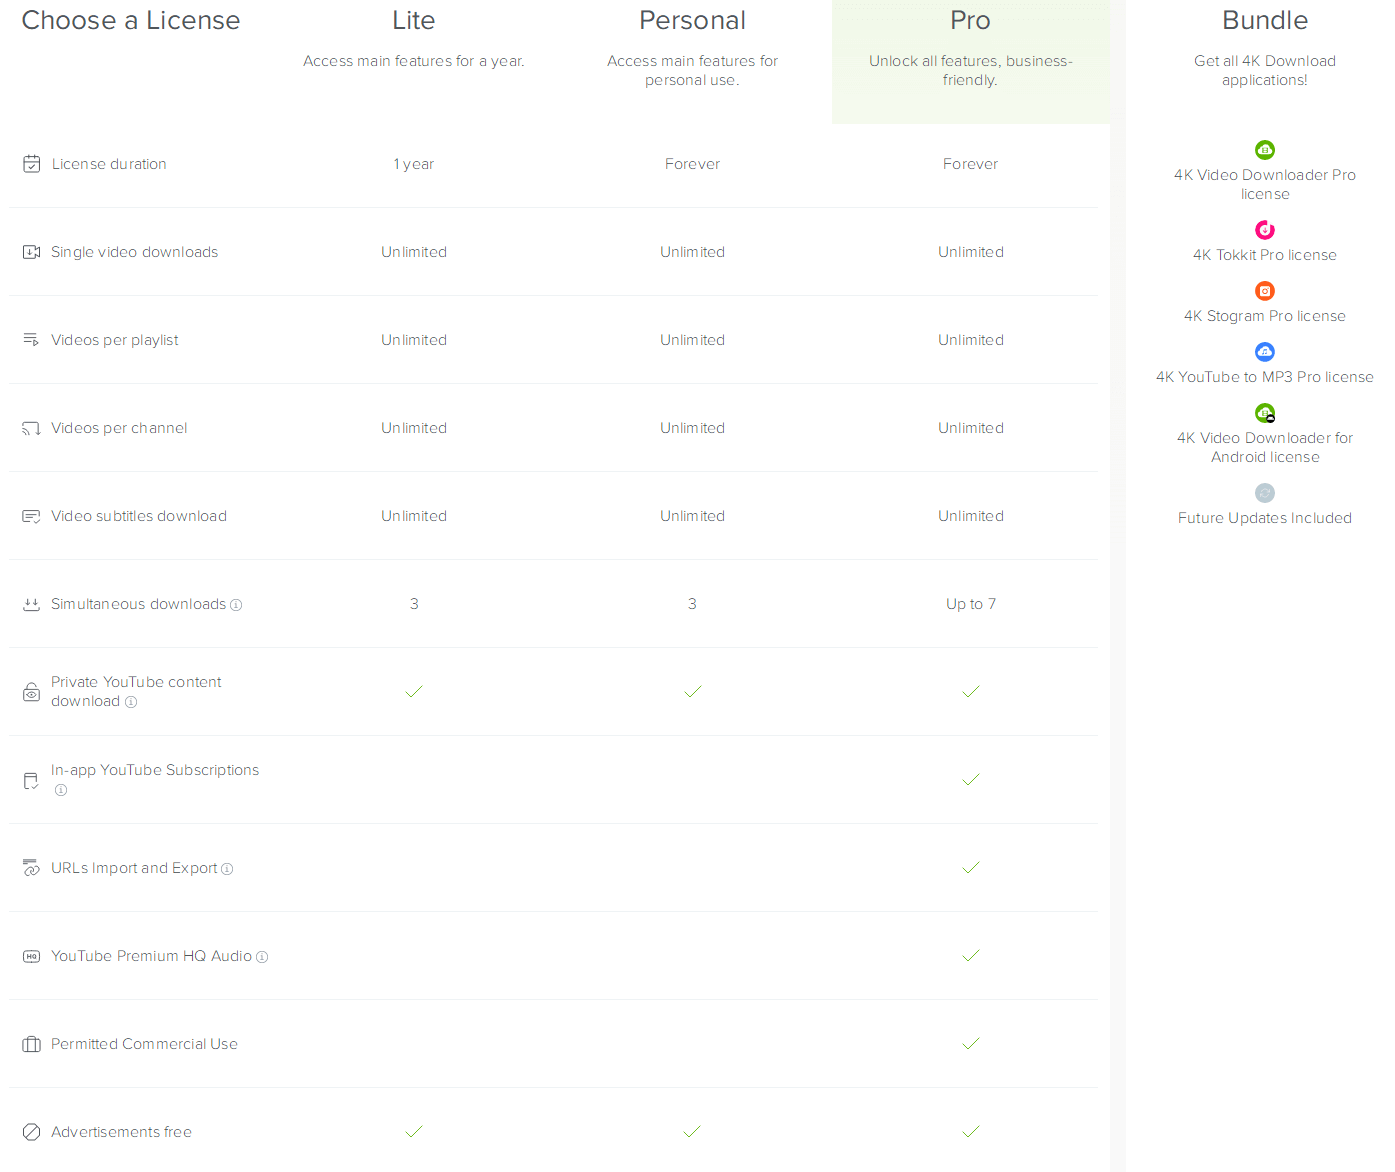Click the Pro 'Forever' license duration cell

tap(970, 164)
